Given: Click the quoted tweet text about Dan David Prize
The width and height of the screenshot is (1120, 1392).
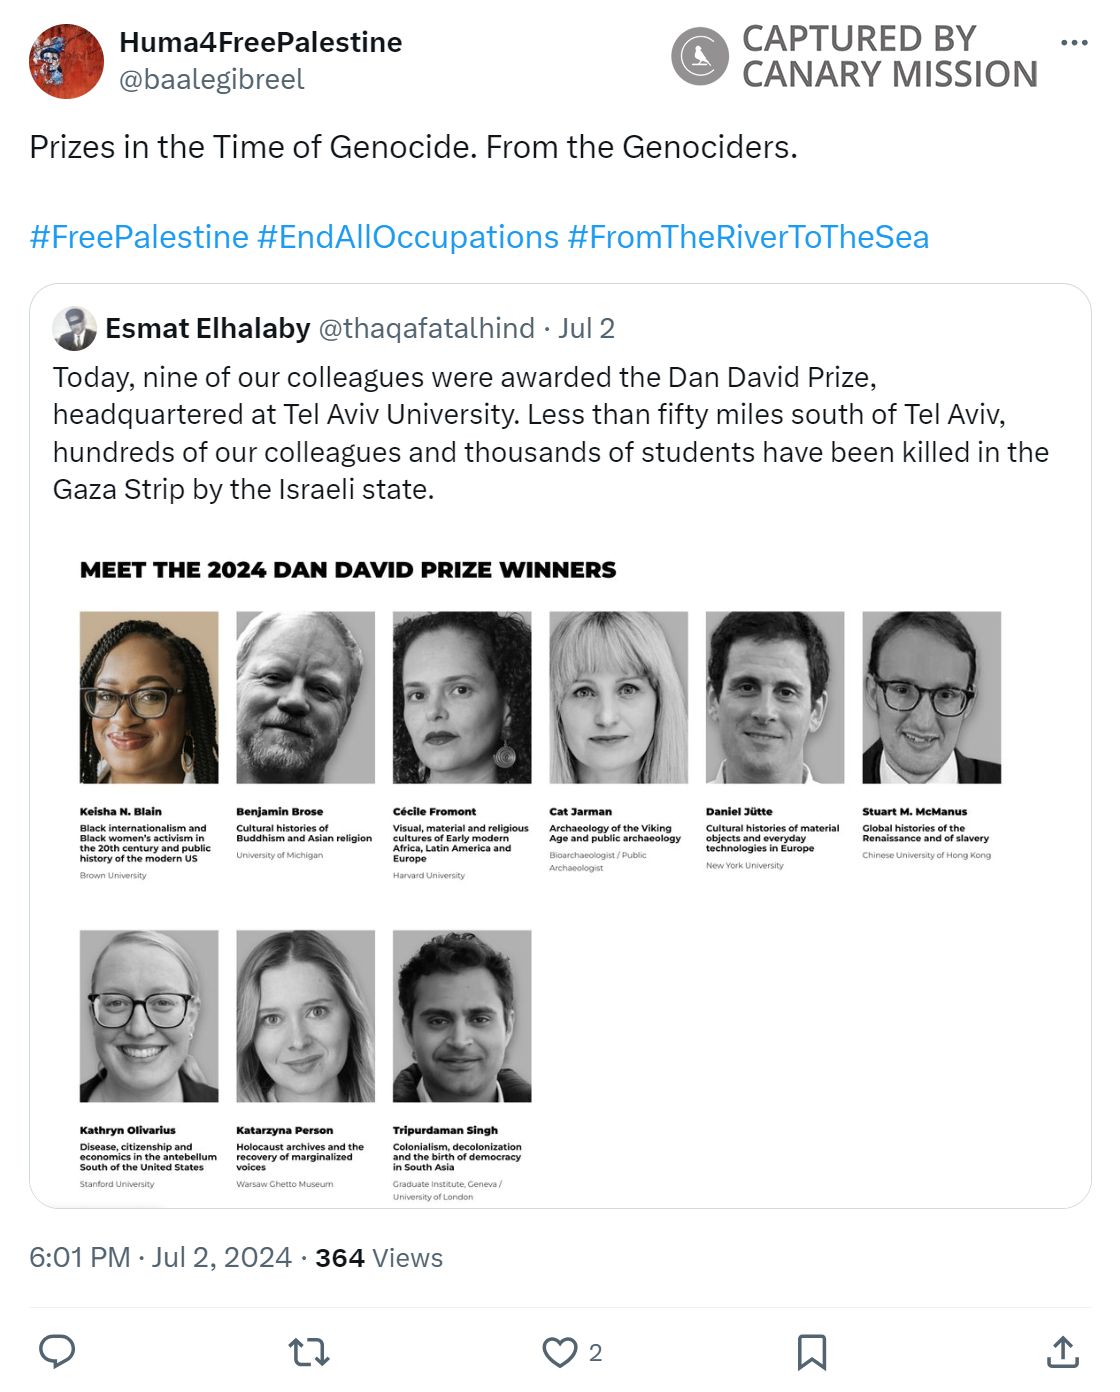Looking at the screenshot, I should pyautogui.click(x=550, y=433).
